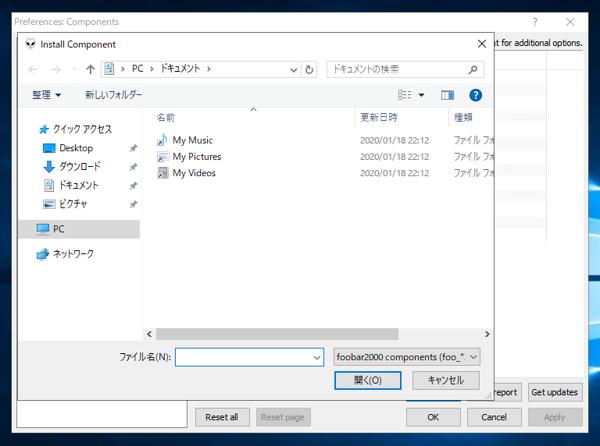
Task: Open the 整理 menu
Action: click(46, 95)
